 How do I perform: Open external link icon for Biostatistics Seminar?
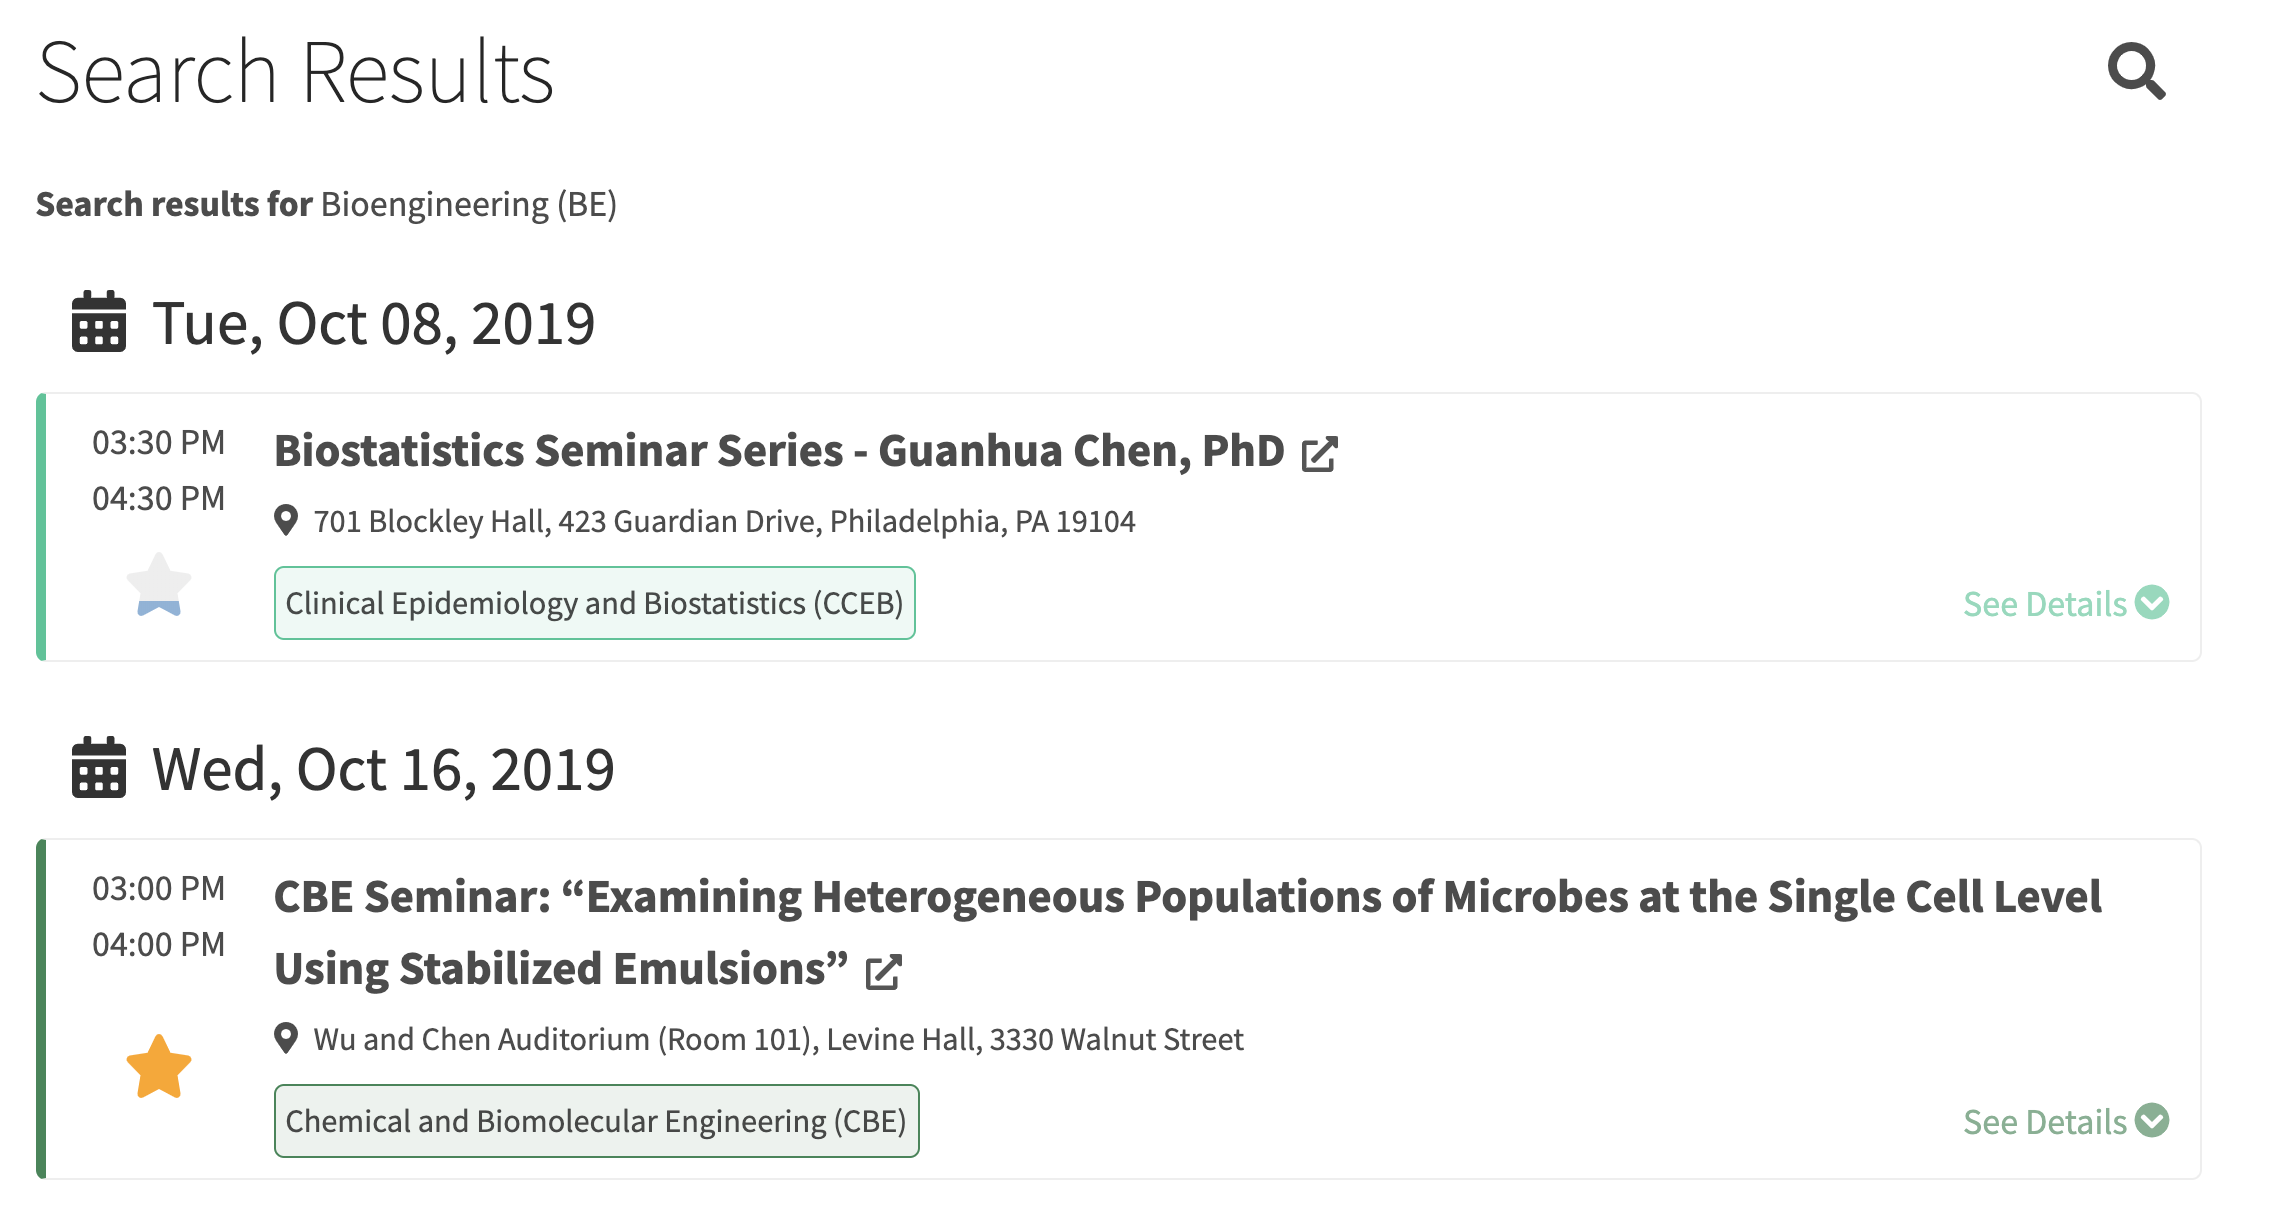[1319, 454]
